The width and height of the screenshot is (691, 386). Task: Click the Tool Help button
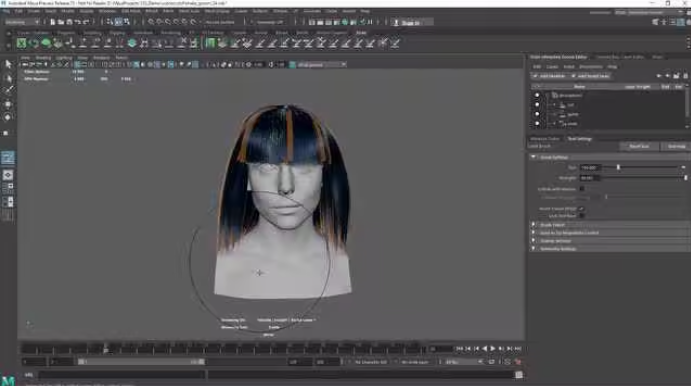click(676, 146)
